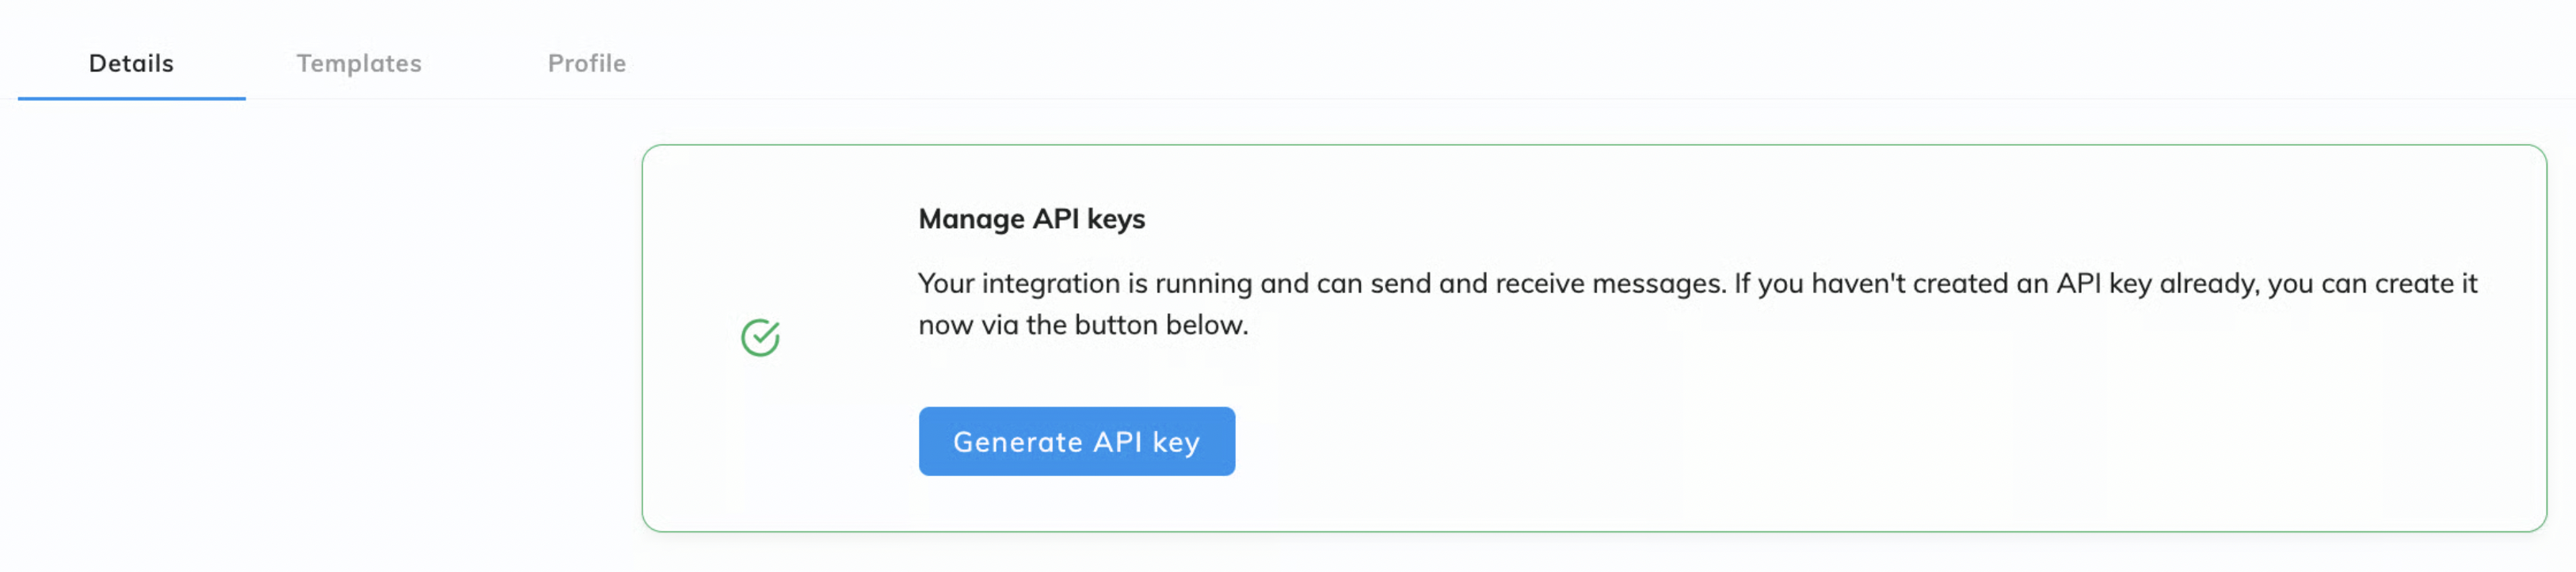2576x572 pixels.
Task: Click the green checkmark status icon
Action: 760,338
